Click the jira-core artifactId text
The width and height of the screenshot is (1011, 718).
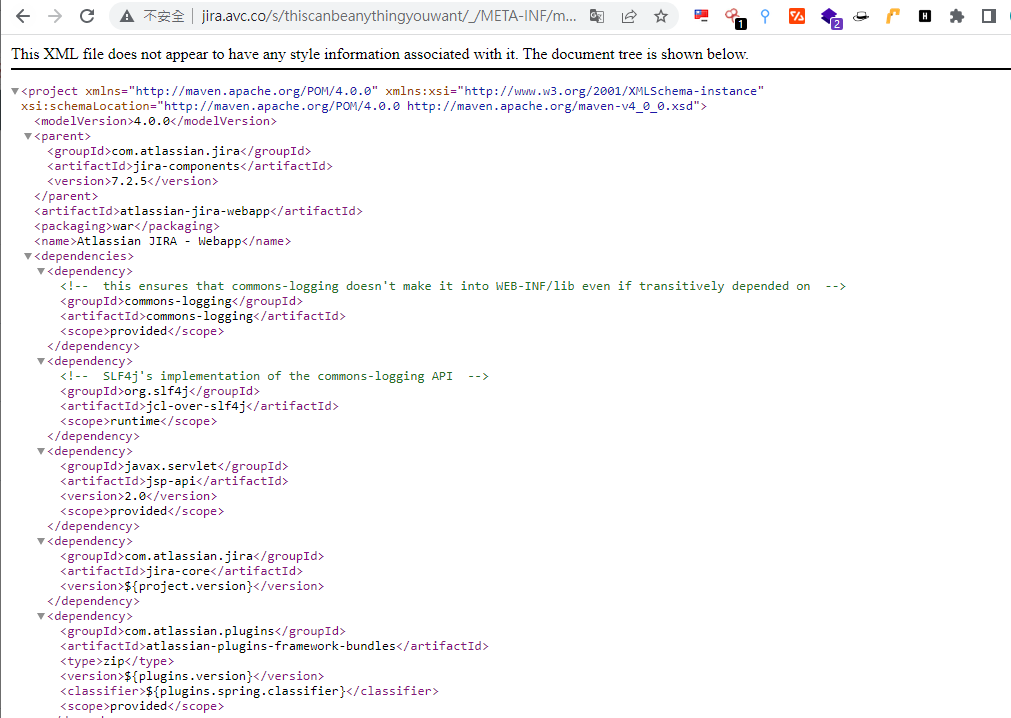point(178,571)
